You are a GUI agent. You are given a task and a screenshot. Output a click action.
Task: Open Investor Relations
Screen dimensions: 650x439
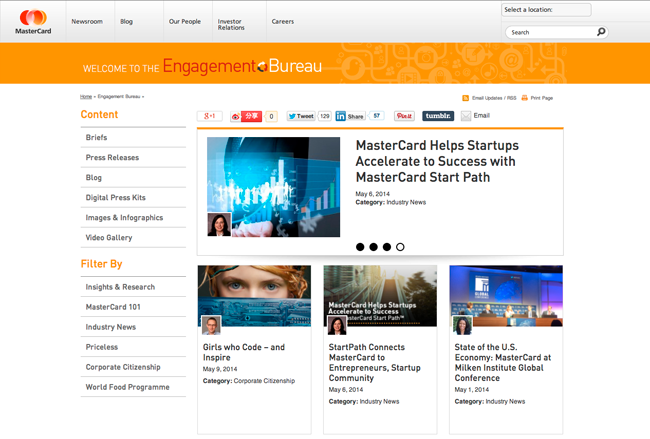231,24
